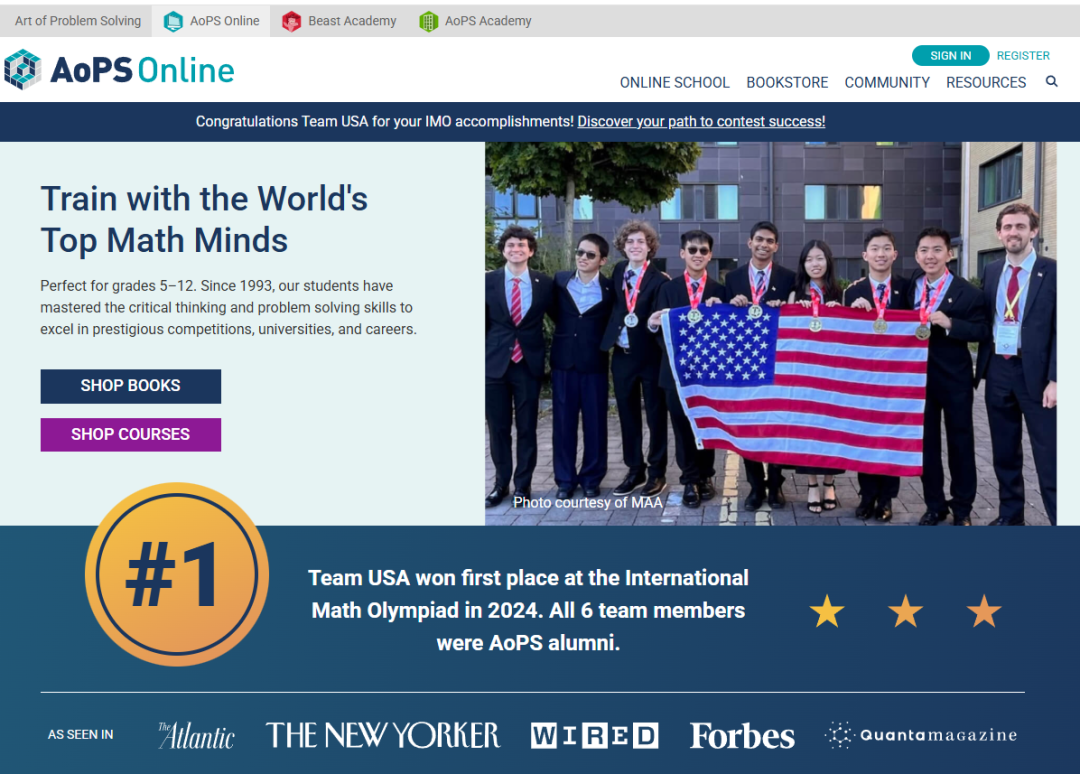Click the AoPS Online cube logo icon

pos(22,70)
